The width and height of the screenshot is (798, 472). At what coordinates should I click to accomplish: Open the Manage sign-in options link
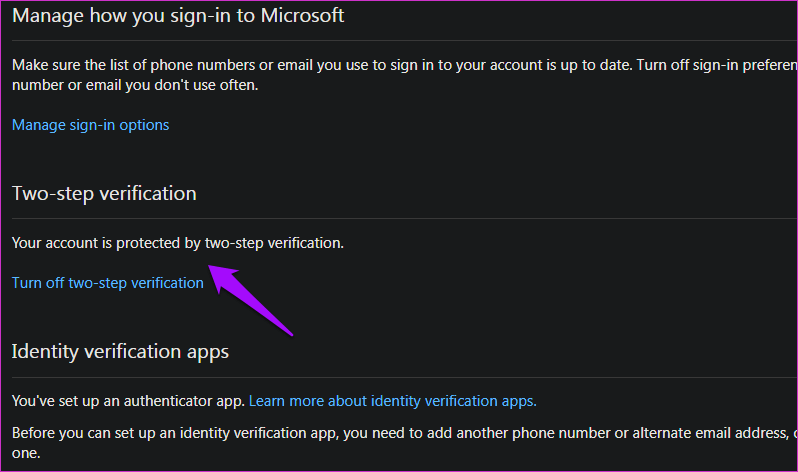pos(91,125)
